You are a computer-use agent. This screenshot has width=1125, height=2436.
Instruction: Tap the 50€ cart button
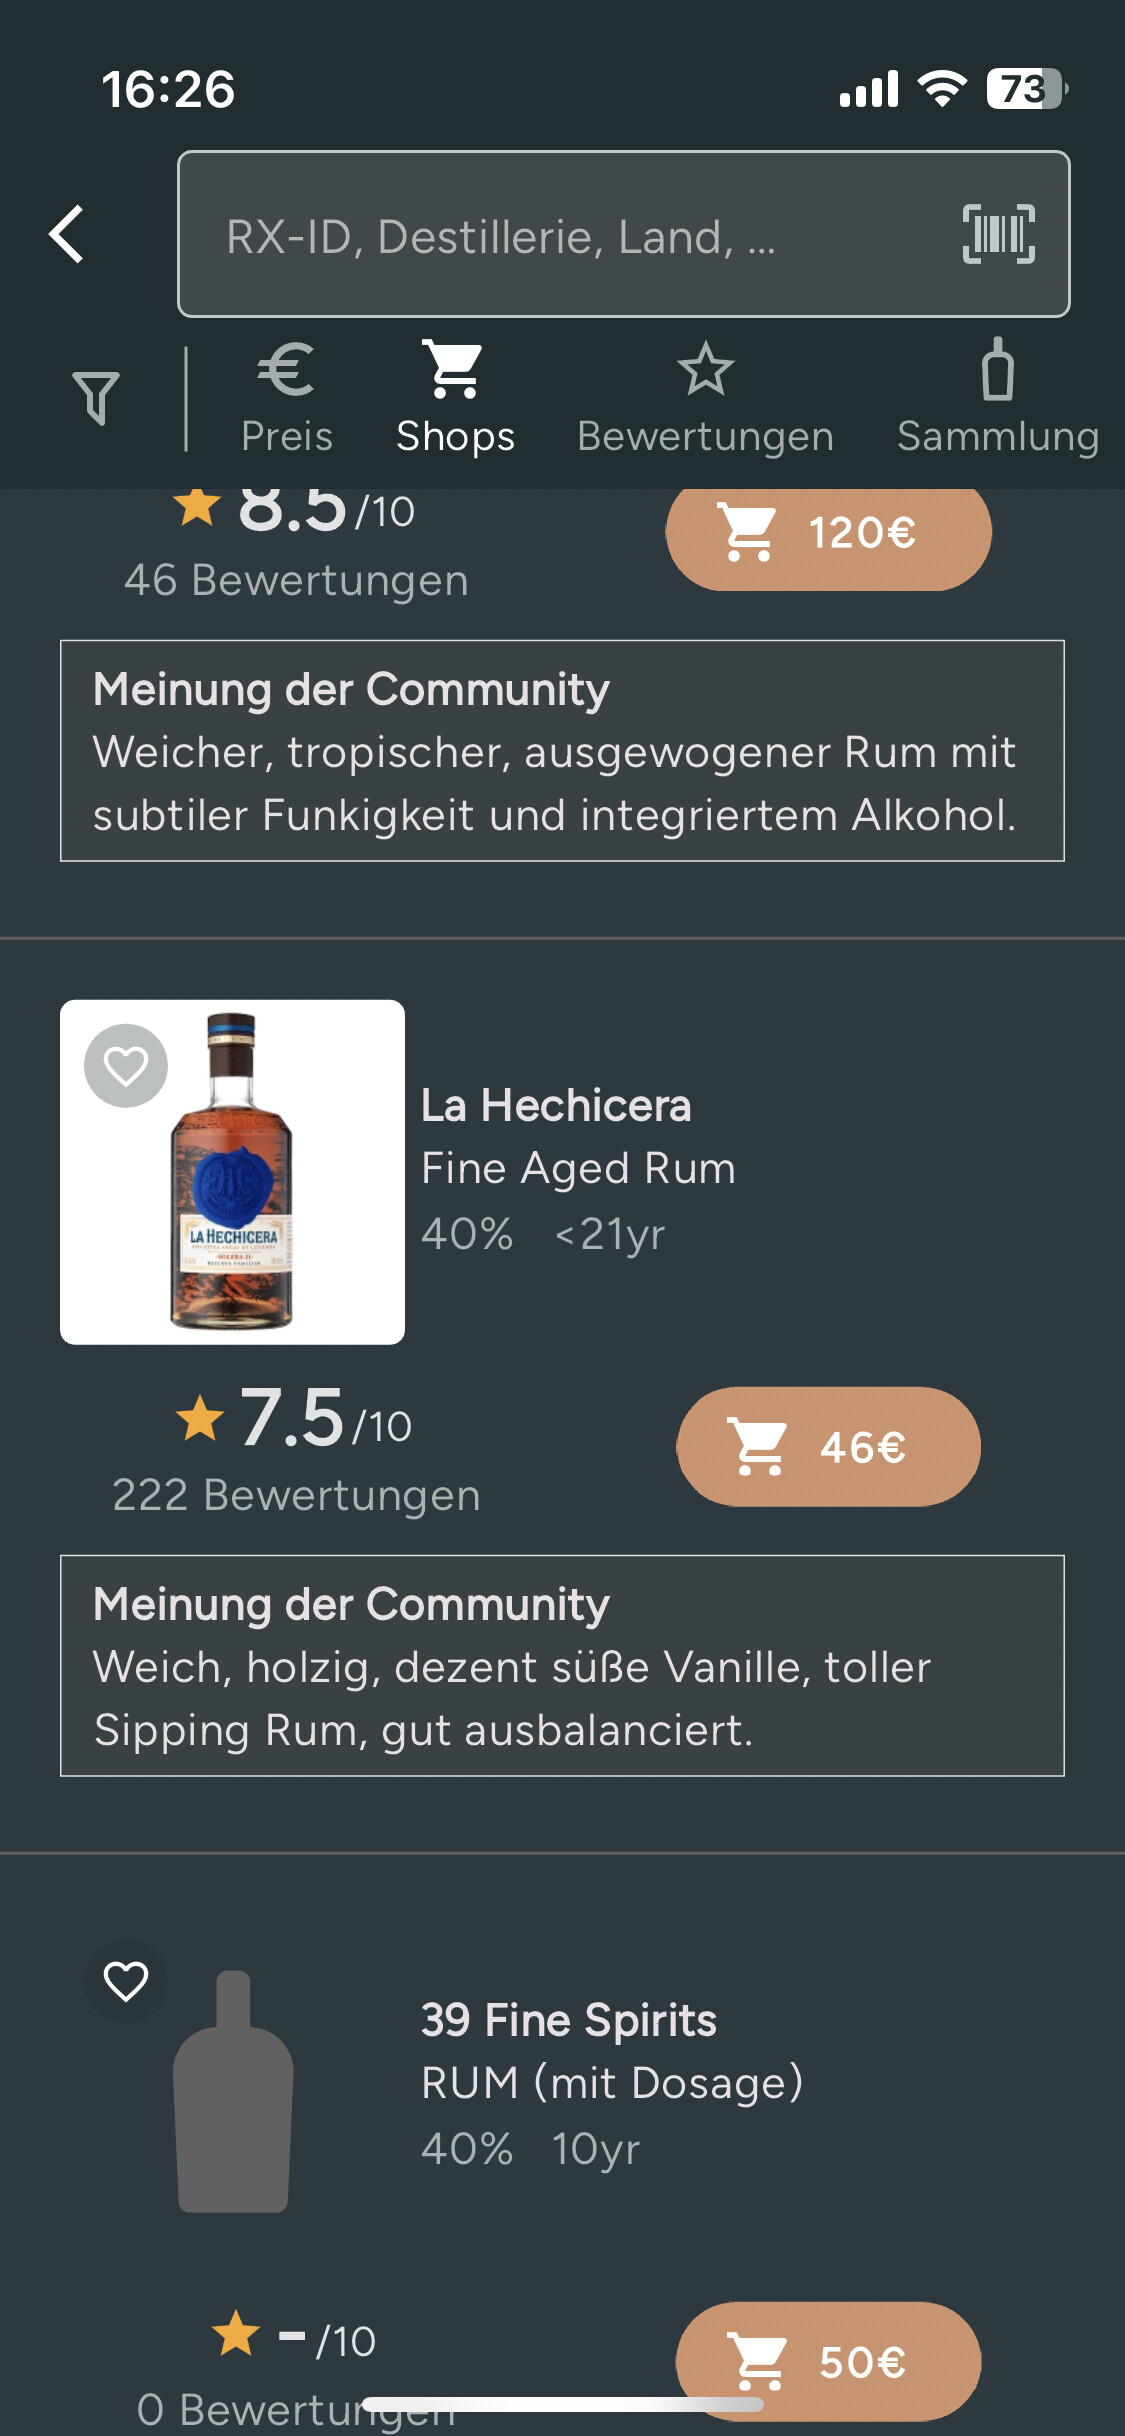pyautogui.click(x=828, y=2362)
